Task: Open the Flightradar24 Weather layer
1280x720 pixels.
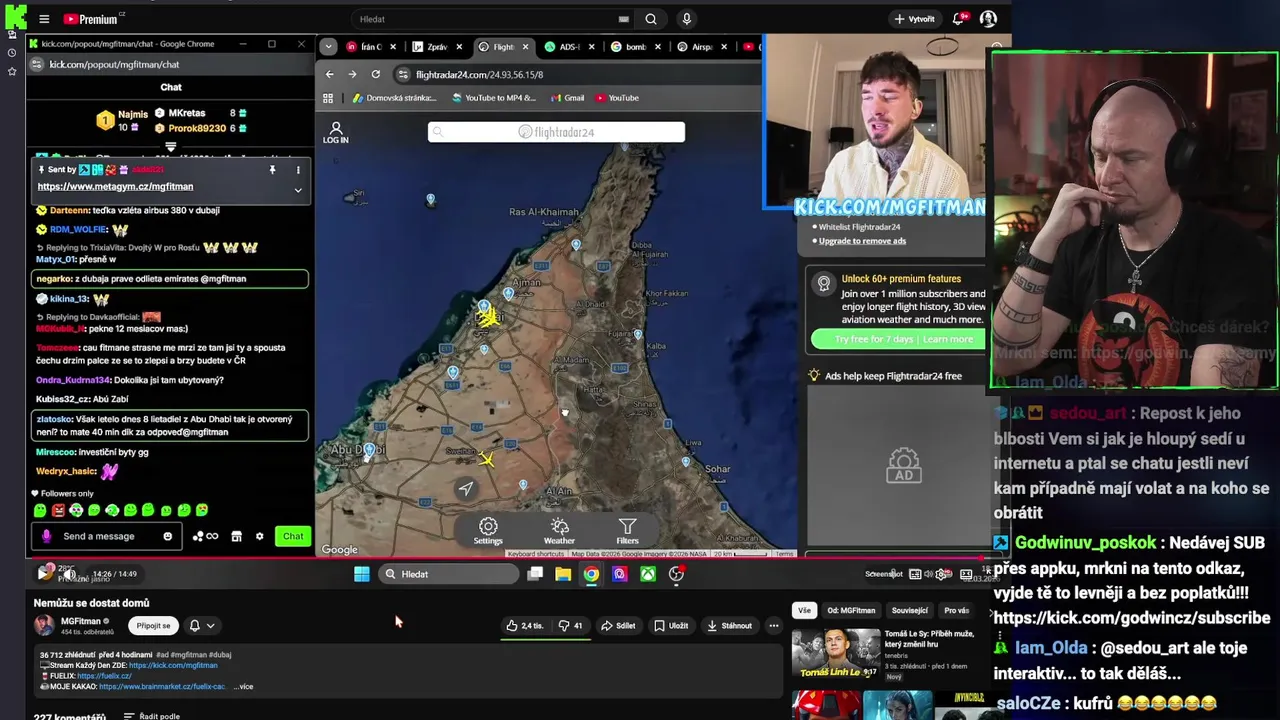Action: coord(559,531)
